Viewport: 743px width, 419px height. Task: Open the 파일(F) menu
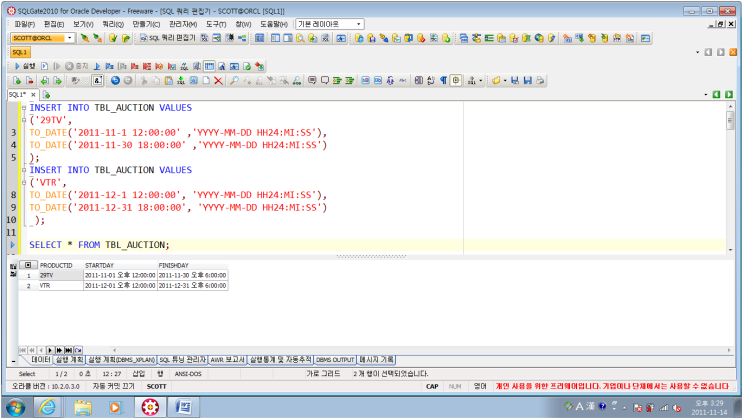point(24,24)
